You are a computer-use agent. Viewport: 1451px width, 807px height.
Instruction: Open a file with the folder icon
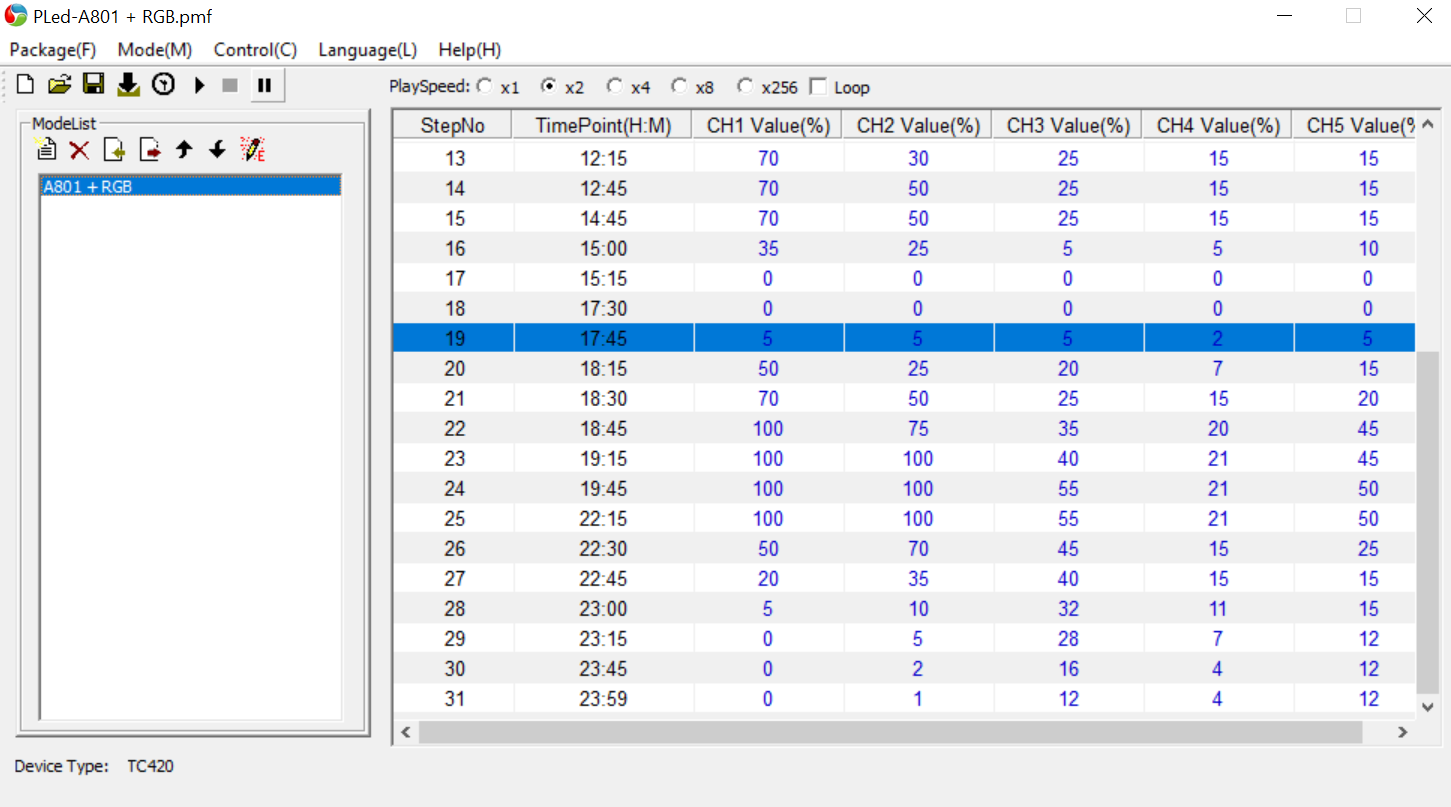(60, 85)
